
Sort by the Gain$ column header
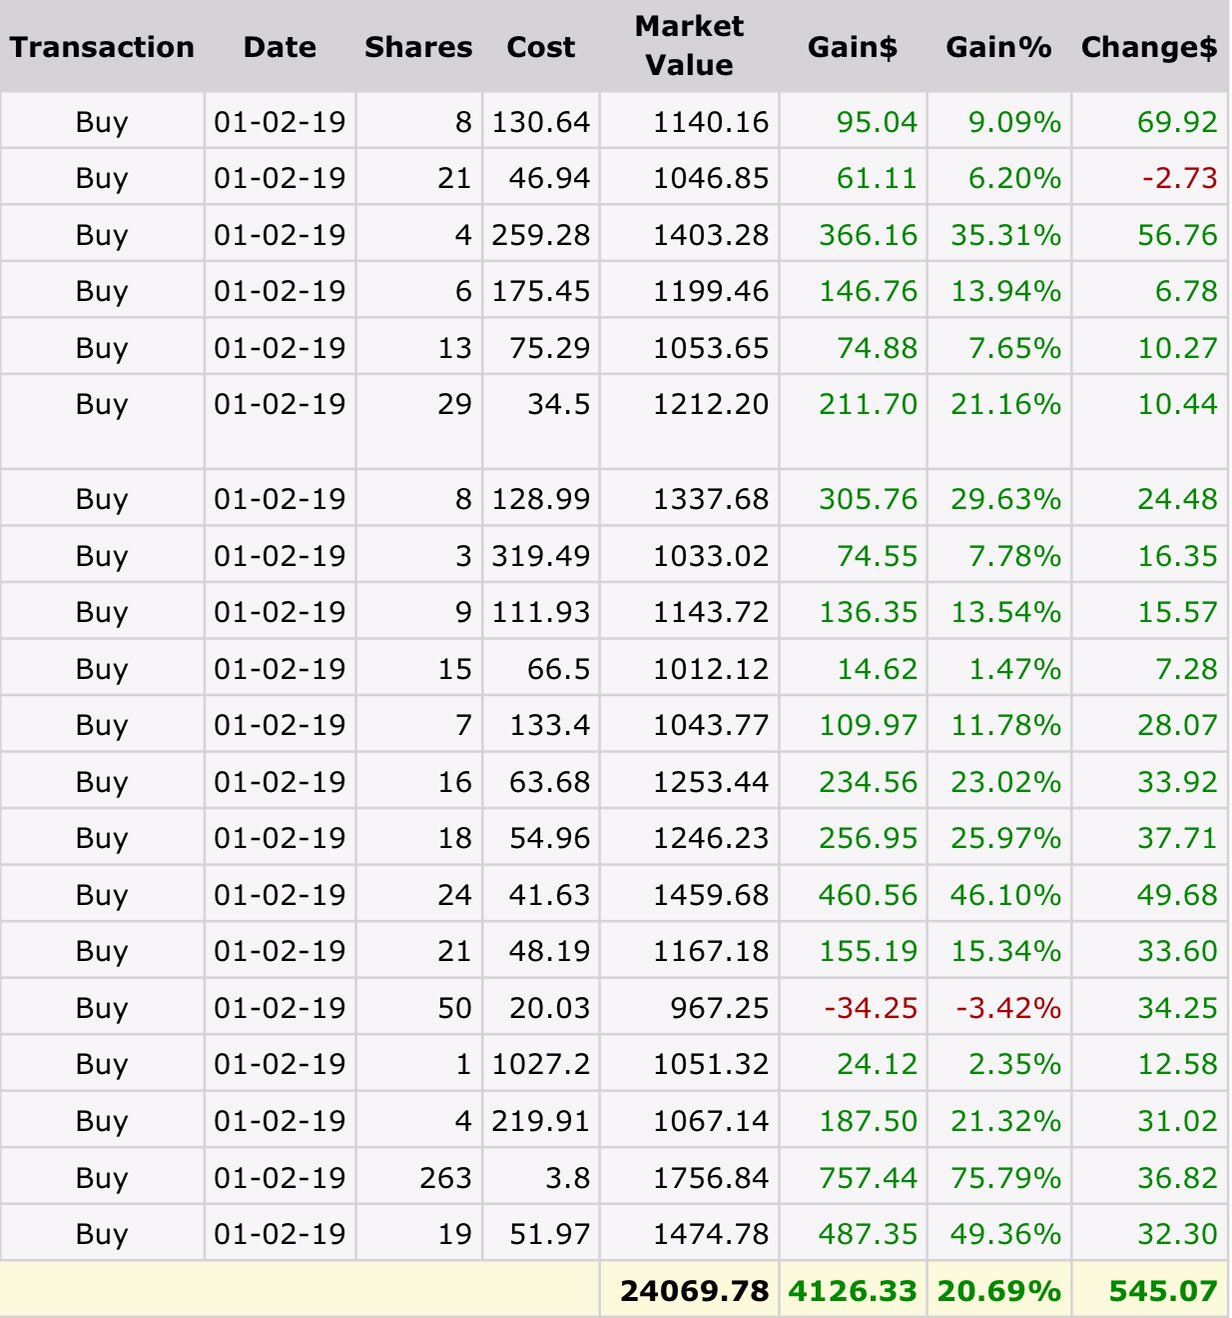852,47
